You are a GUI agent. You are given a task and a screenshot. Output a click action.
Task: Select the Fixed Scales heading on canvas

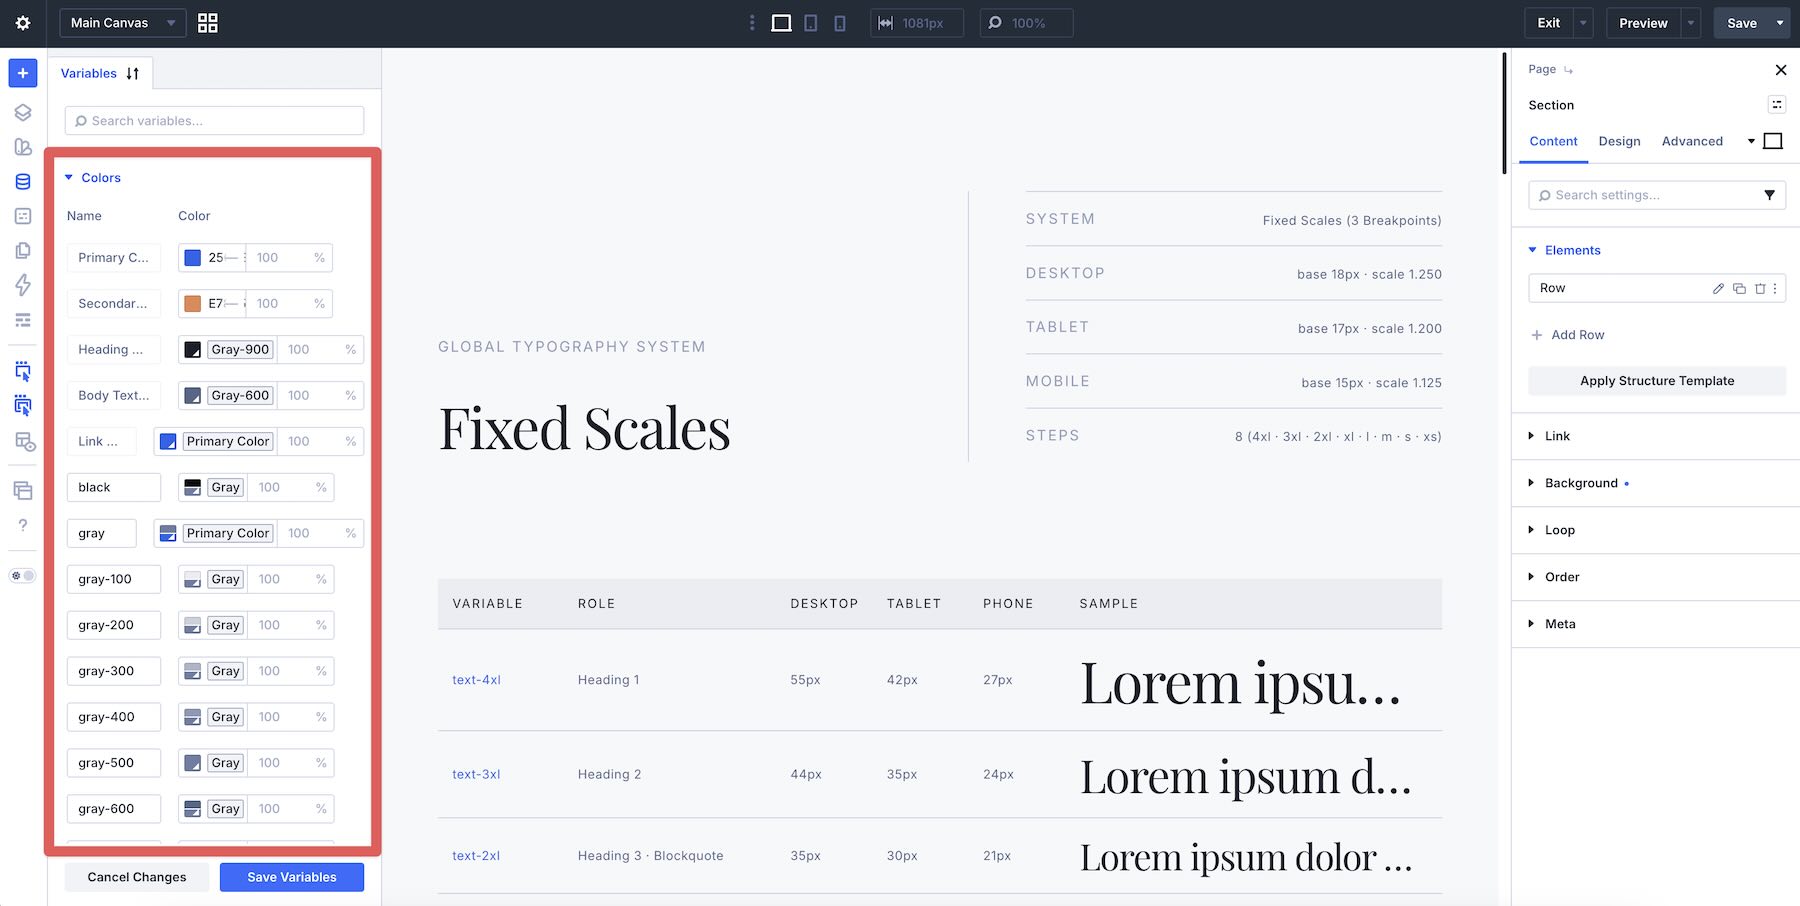(585, 429)
